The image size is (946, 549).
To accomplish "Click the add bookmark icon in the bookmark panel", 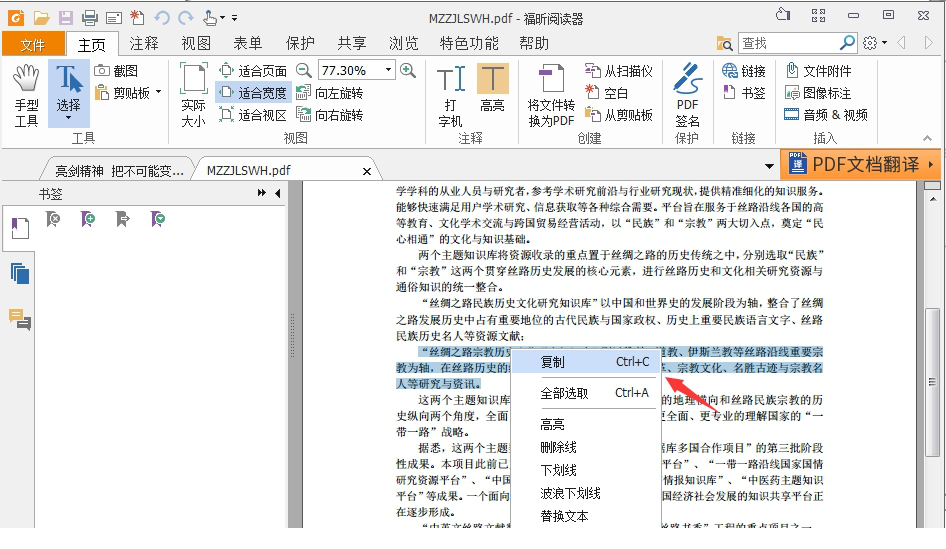I will tap(89, 219).
